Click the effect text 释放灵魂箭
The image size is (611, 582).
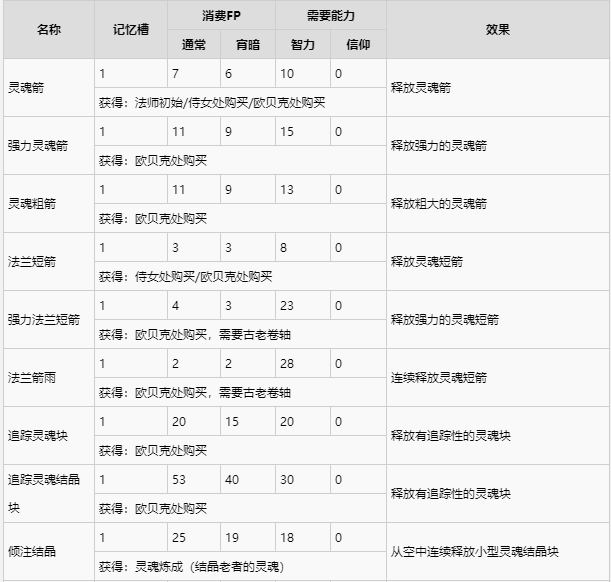tap(421, 88)
